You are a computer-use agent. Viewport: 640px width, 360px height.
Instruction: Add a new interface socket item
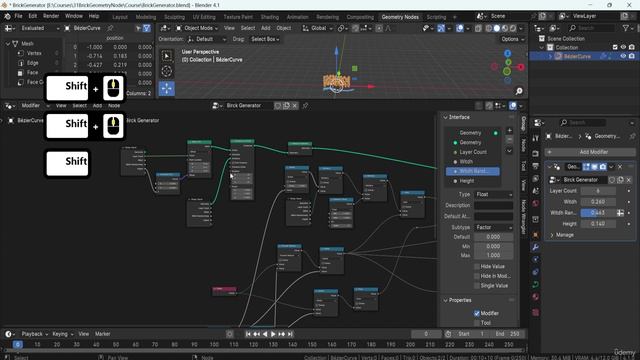click(x=509, y=131)
